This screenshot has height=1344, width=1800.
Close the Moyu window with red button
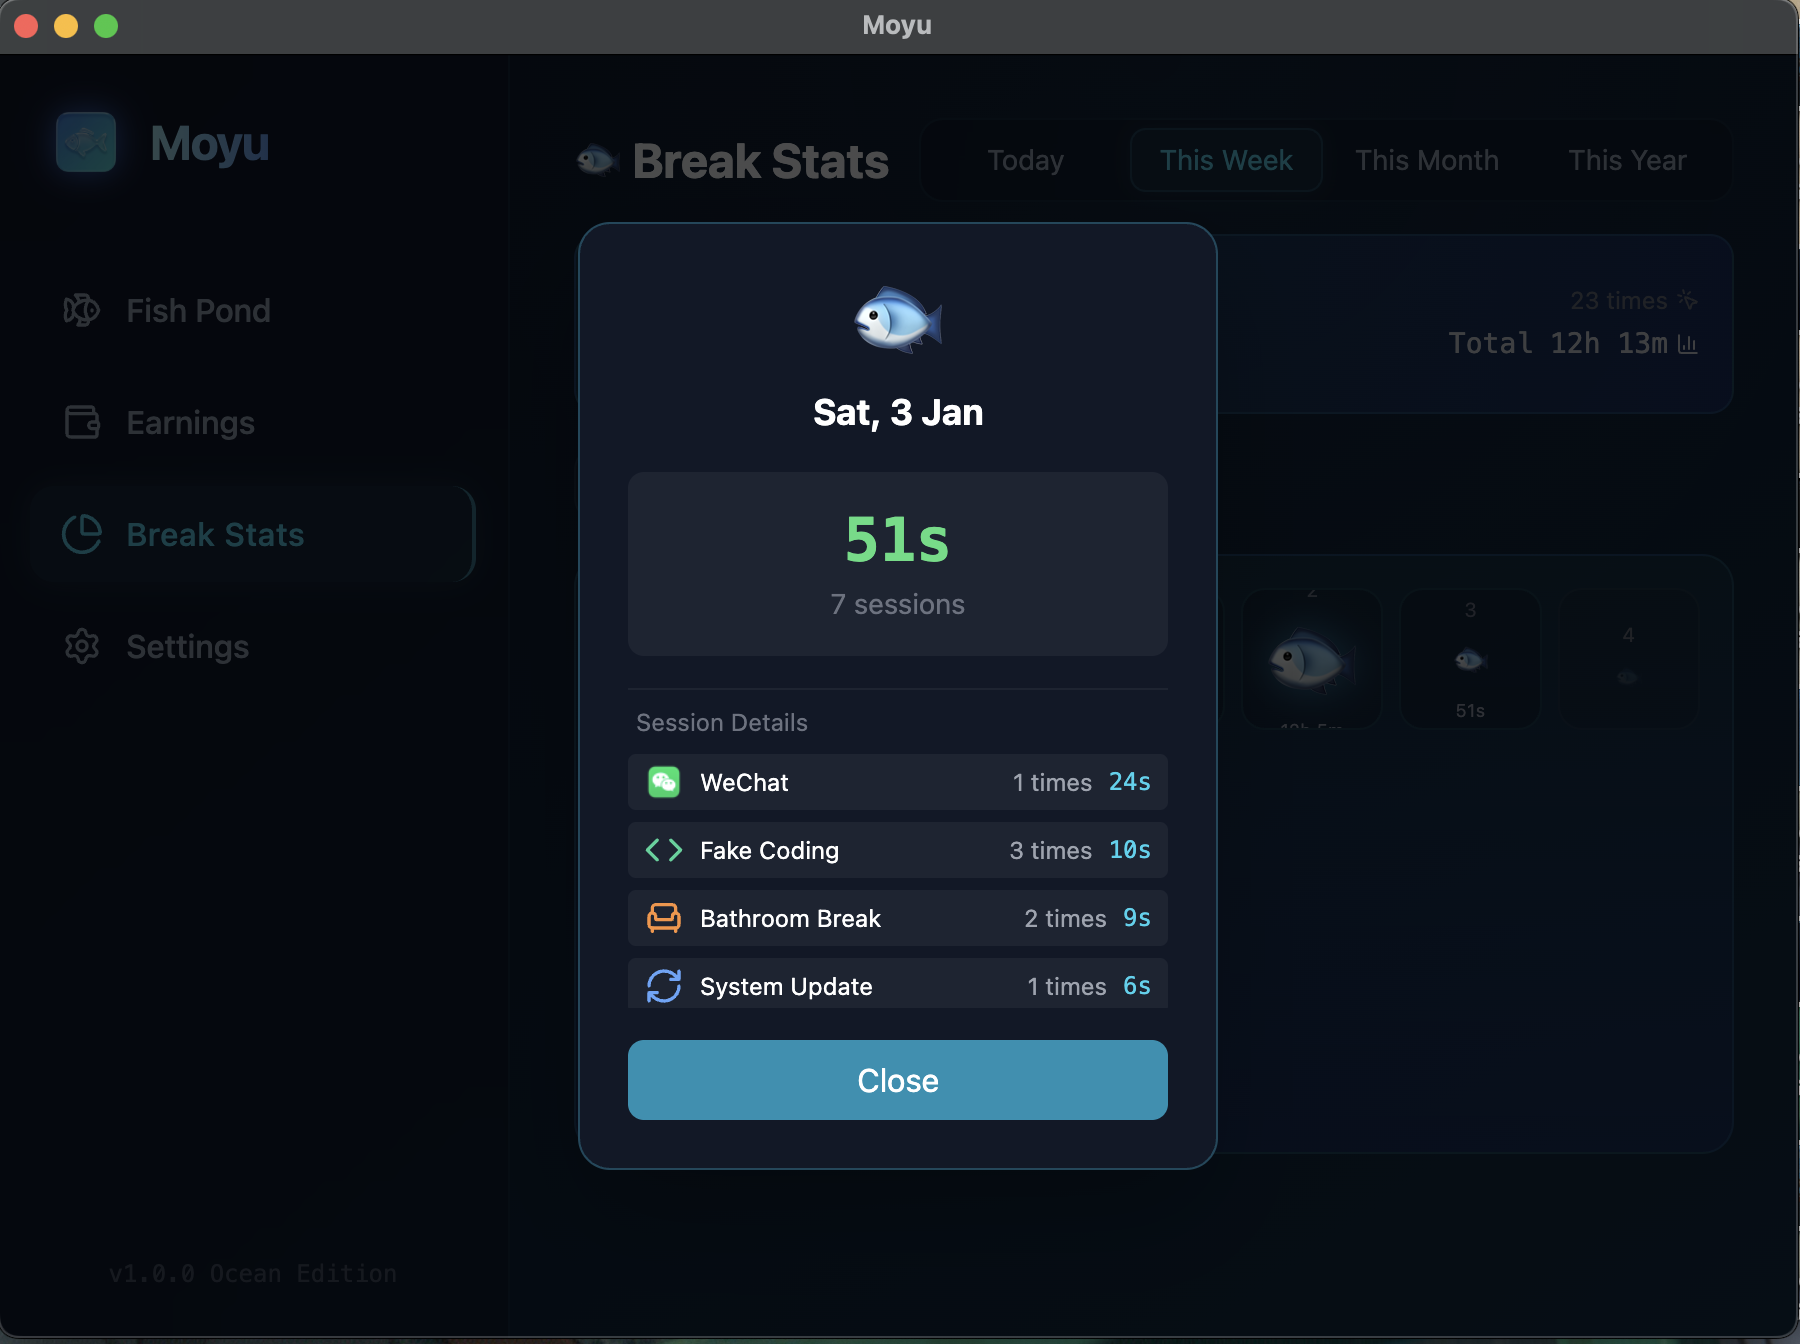26,26
